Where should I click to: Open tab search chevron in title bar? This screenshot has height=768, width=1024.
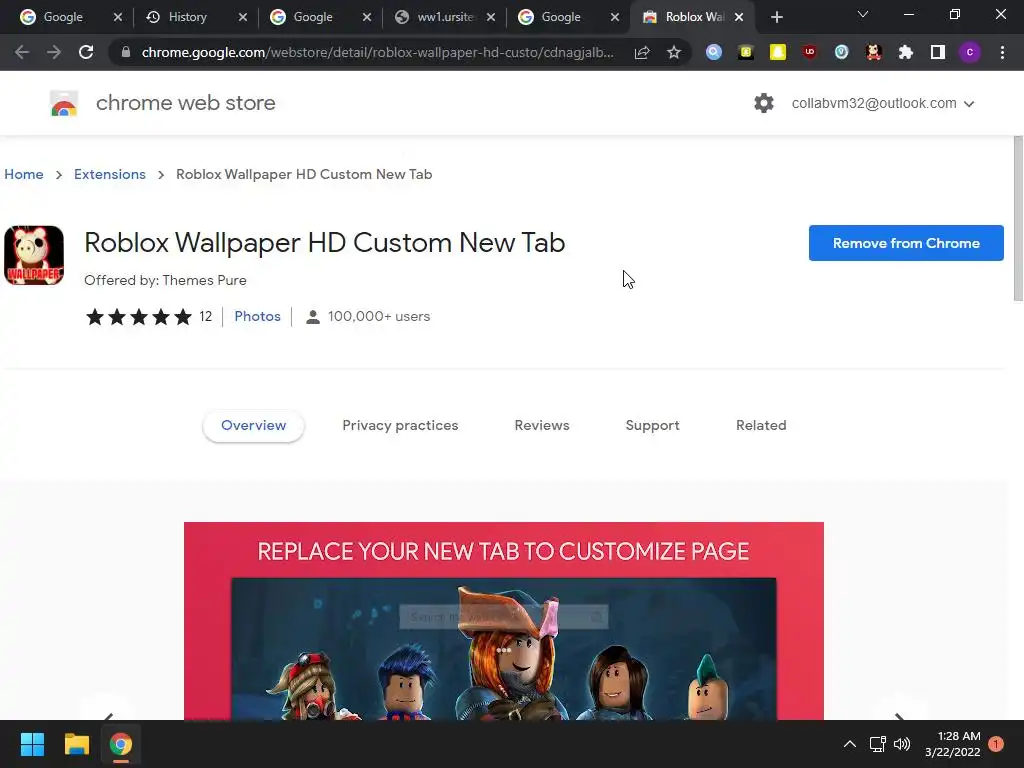863,14
